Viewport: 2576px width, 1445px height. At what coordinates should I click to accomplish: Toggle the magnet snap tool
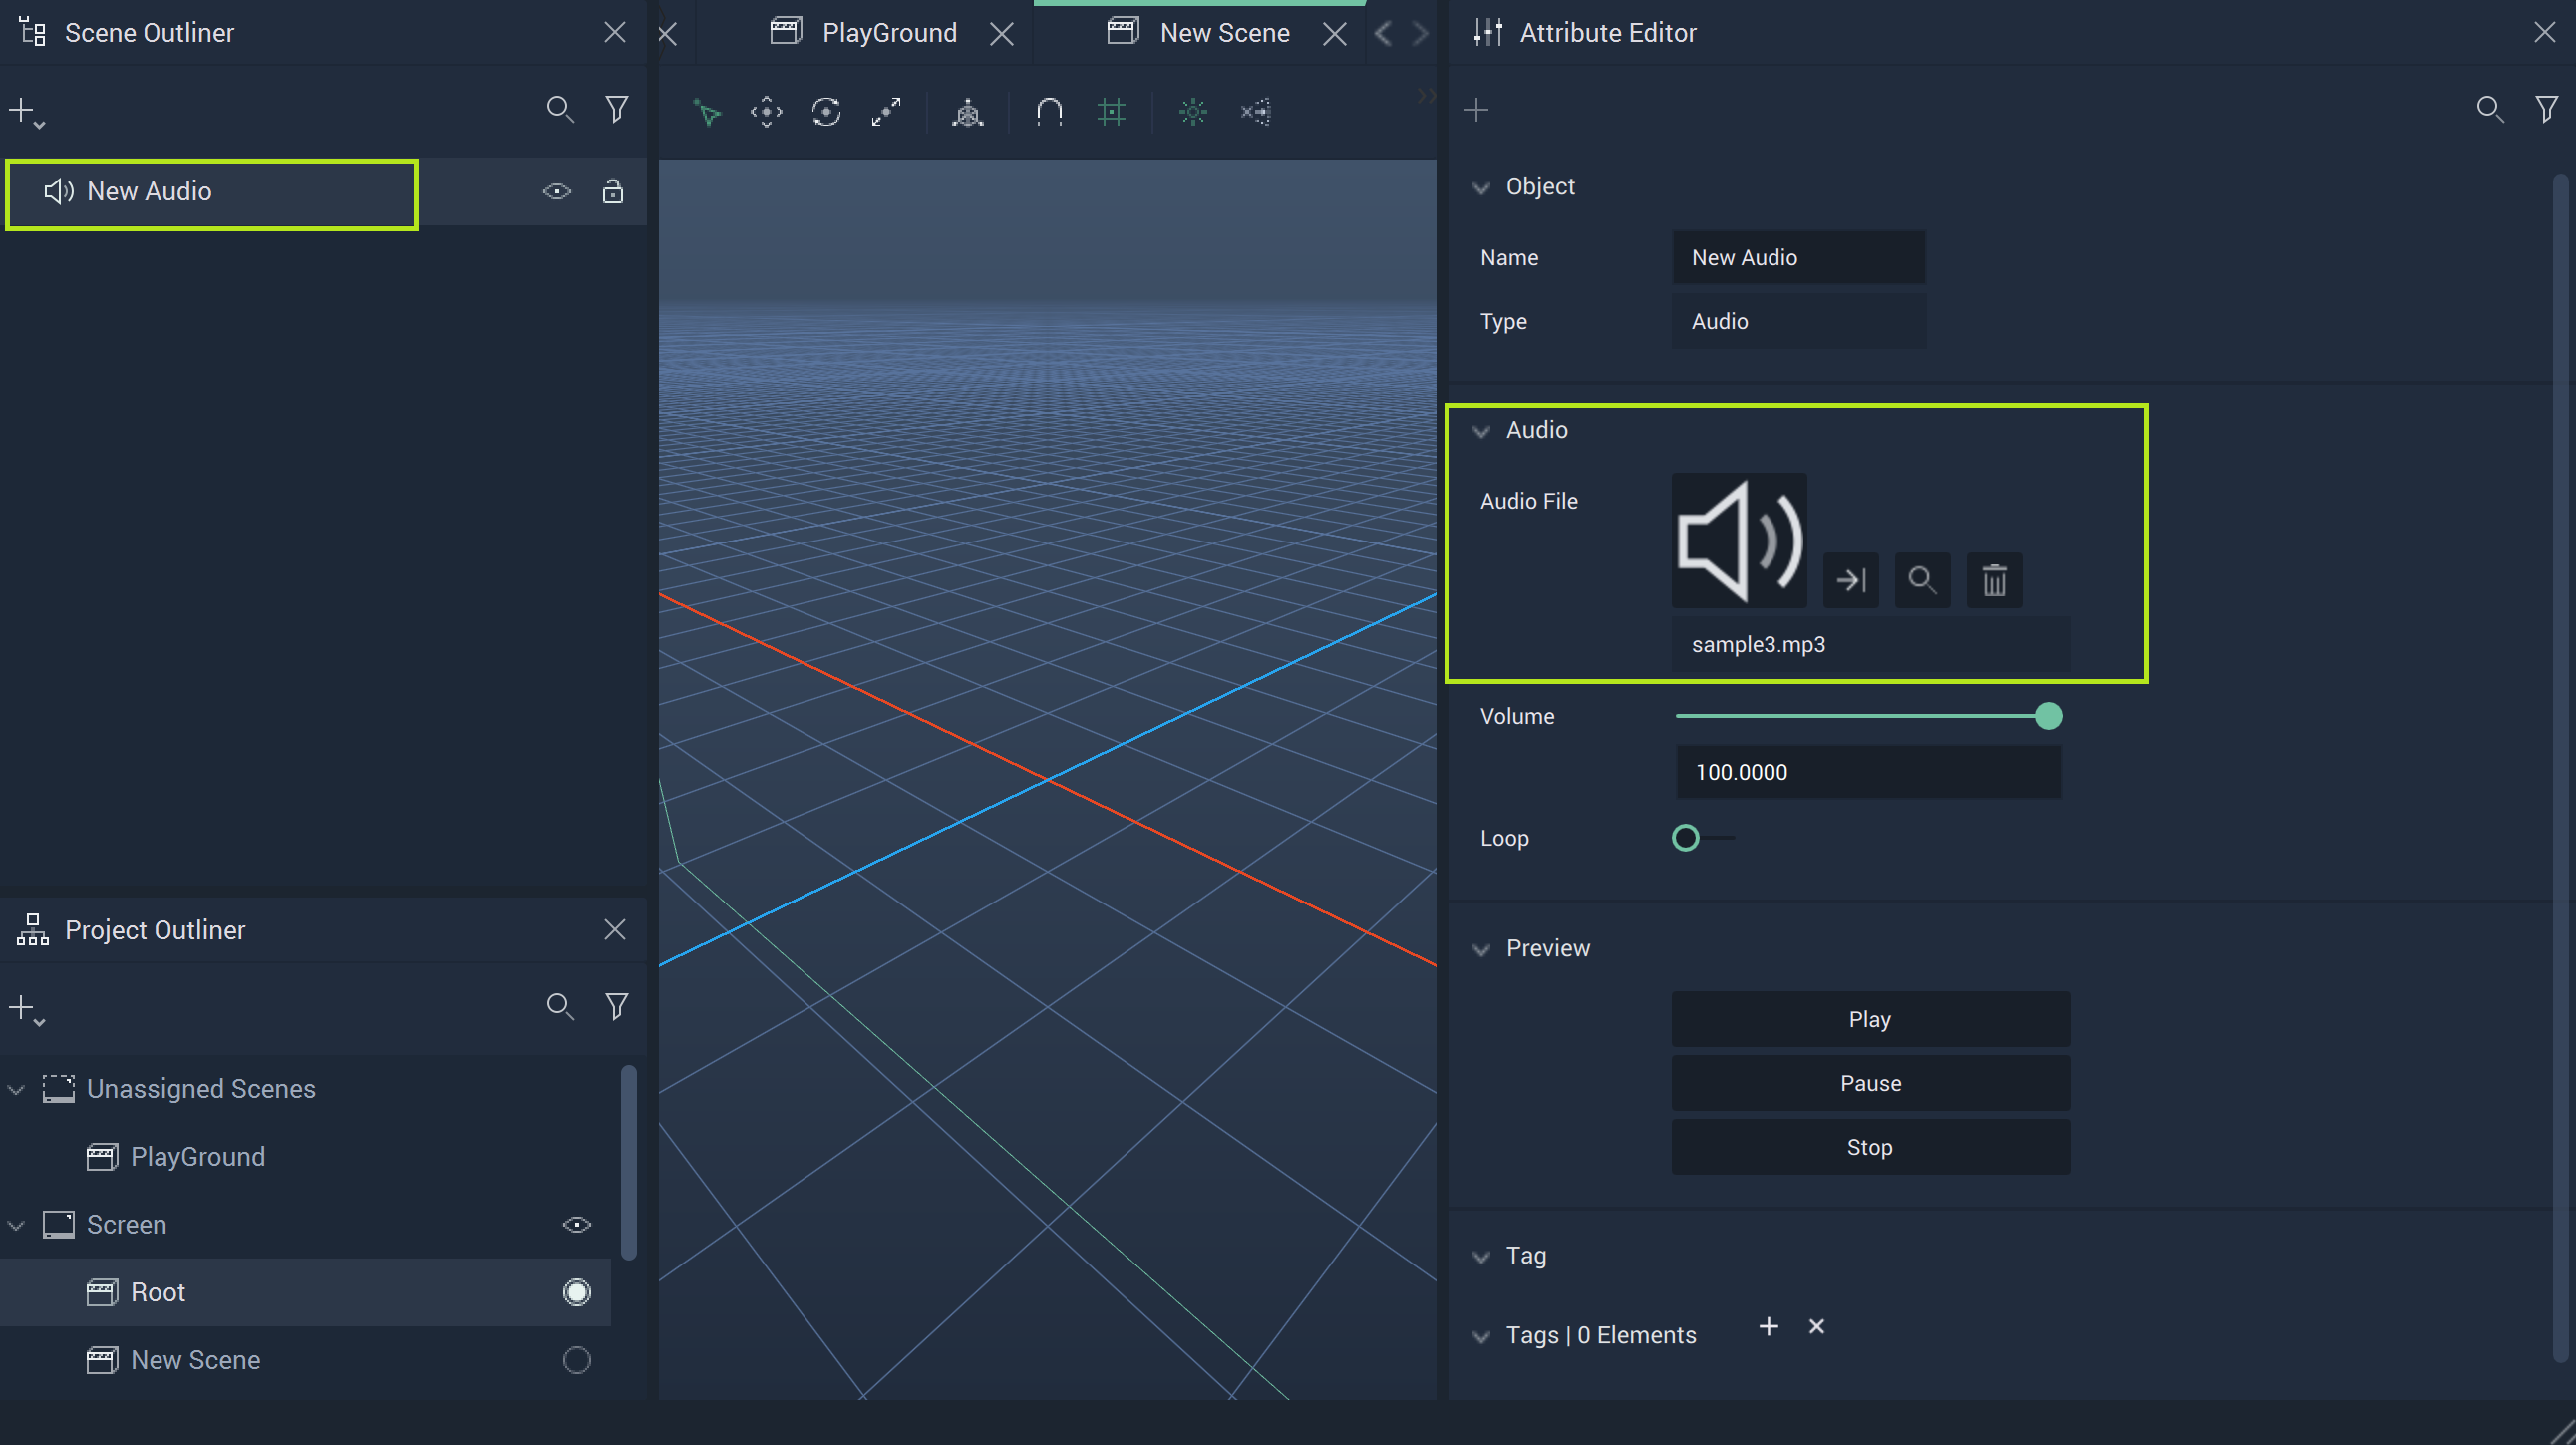[x=1049, y=112]
